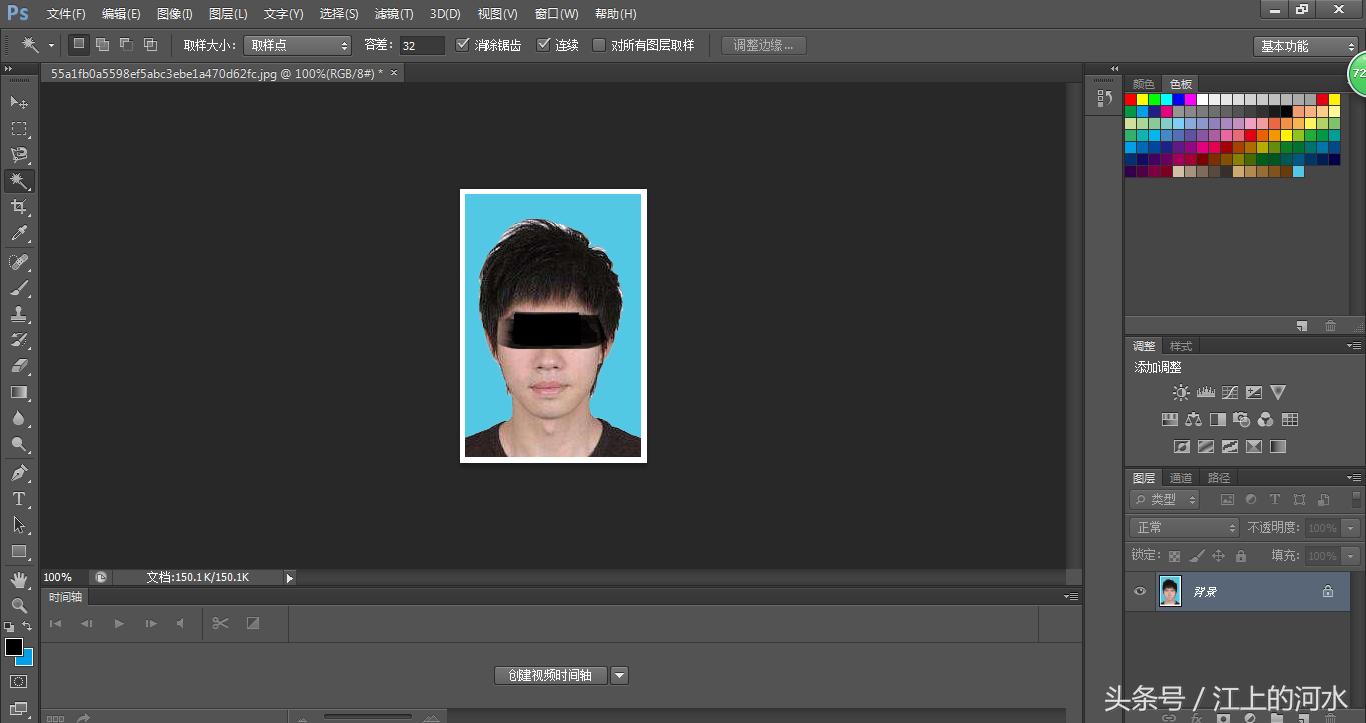Switch to the 通道 tab
This screenshot has width=1366, height=723.
pyautogui.click(x=1180, y=477)
